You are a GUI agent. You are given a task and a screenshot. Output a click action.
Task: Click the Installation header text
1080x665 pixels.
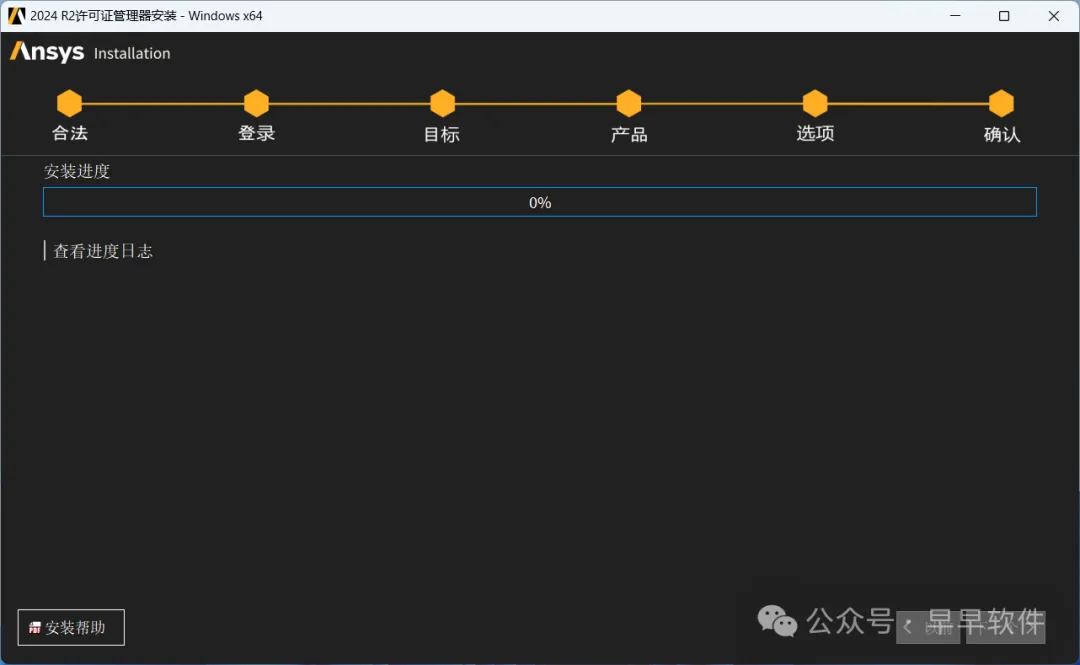tap(132, 53)
